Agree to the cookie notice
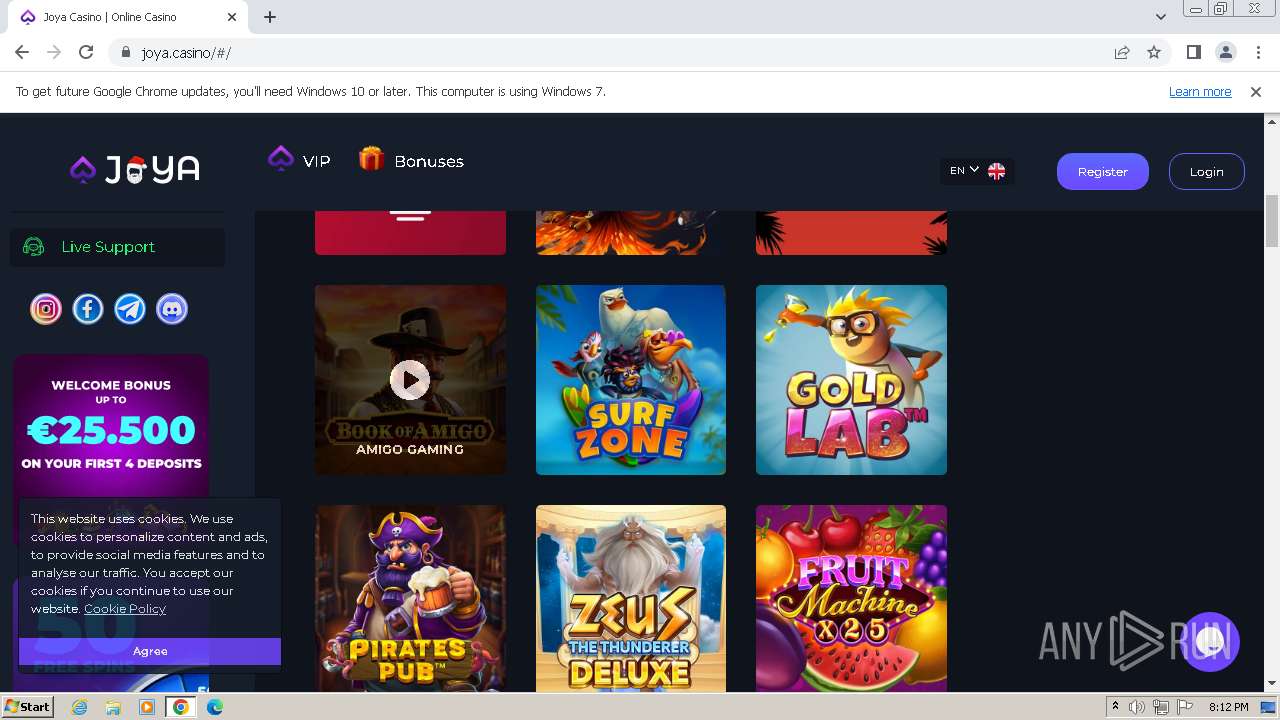Viewport: 1280px width, 720px height. click(150, 651)
